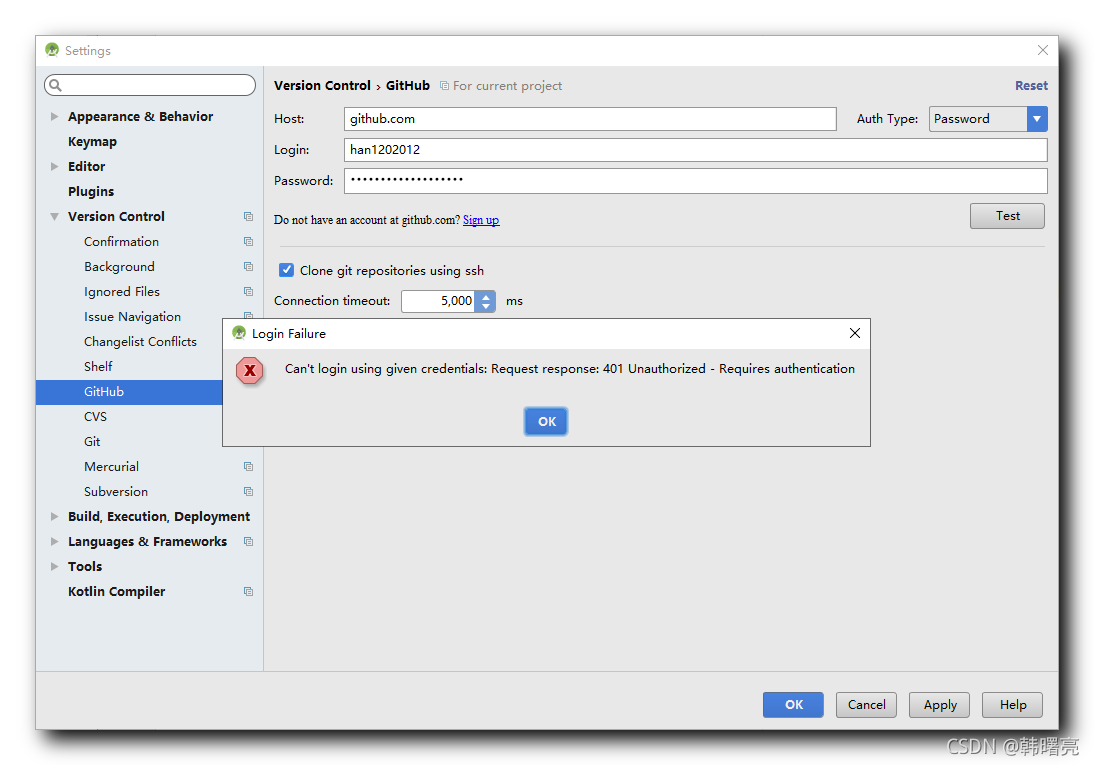
Task: Click the project-scope icon beside Kotlin Compiler
Action: point(248,591)
